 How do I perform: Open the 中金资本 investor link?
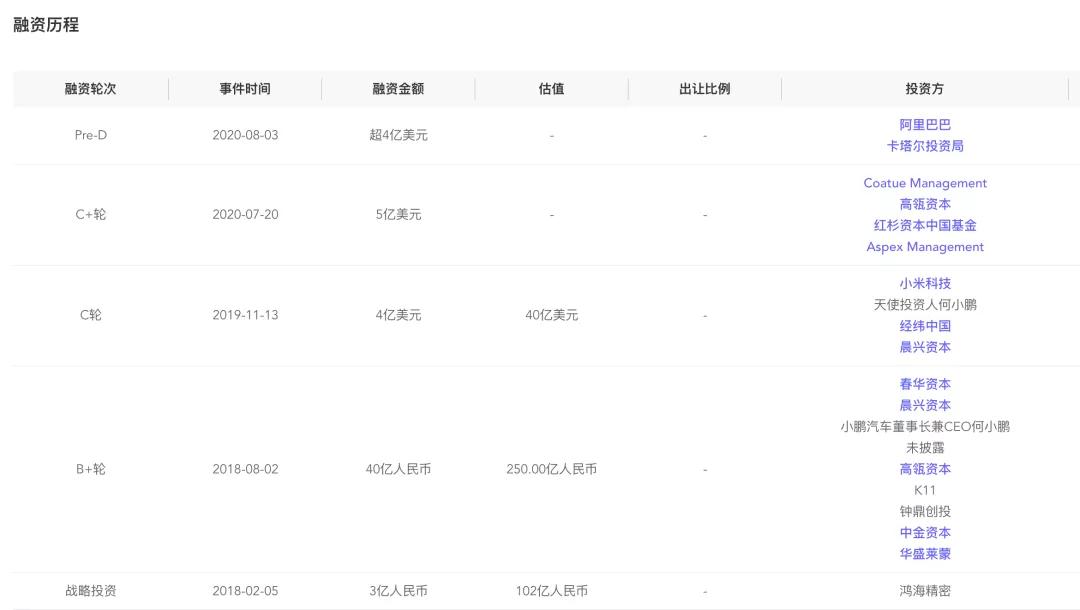point(925,533)
